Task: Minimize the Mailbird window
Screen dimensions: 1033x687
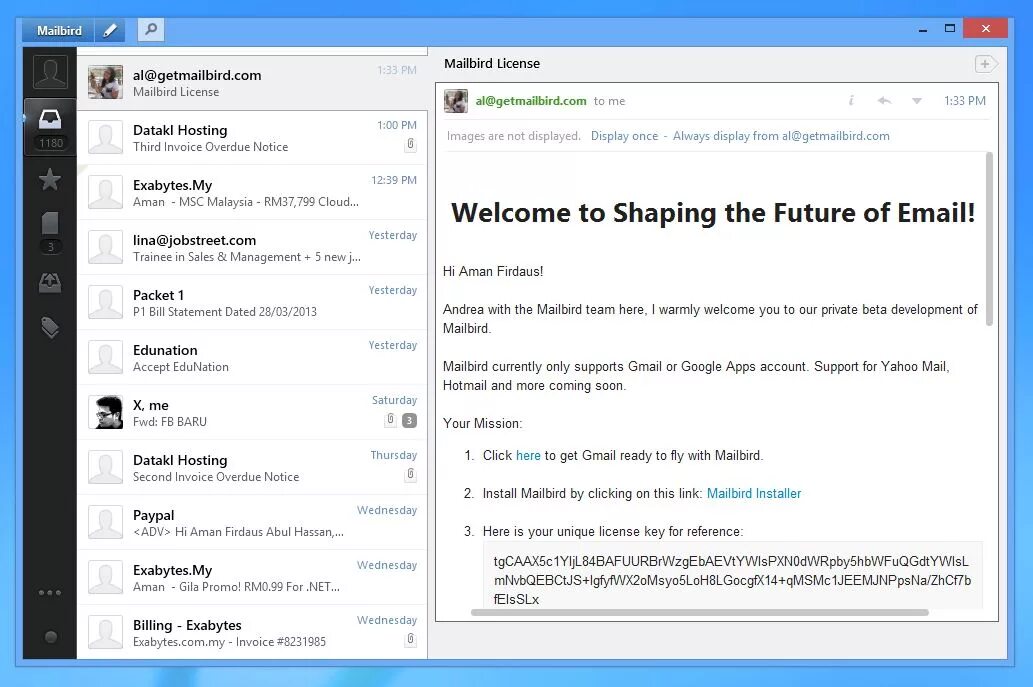Action: 922,29
